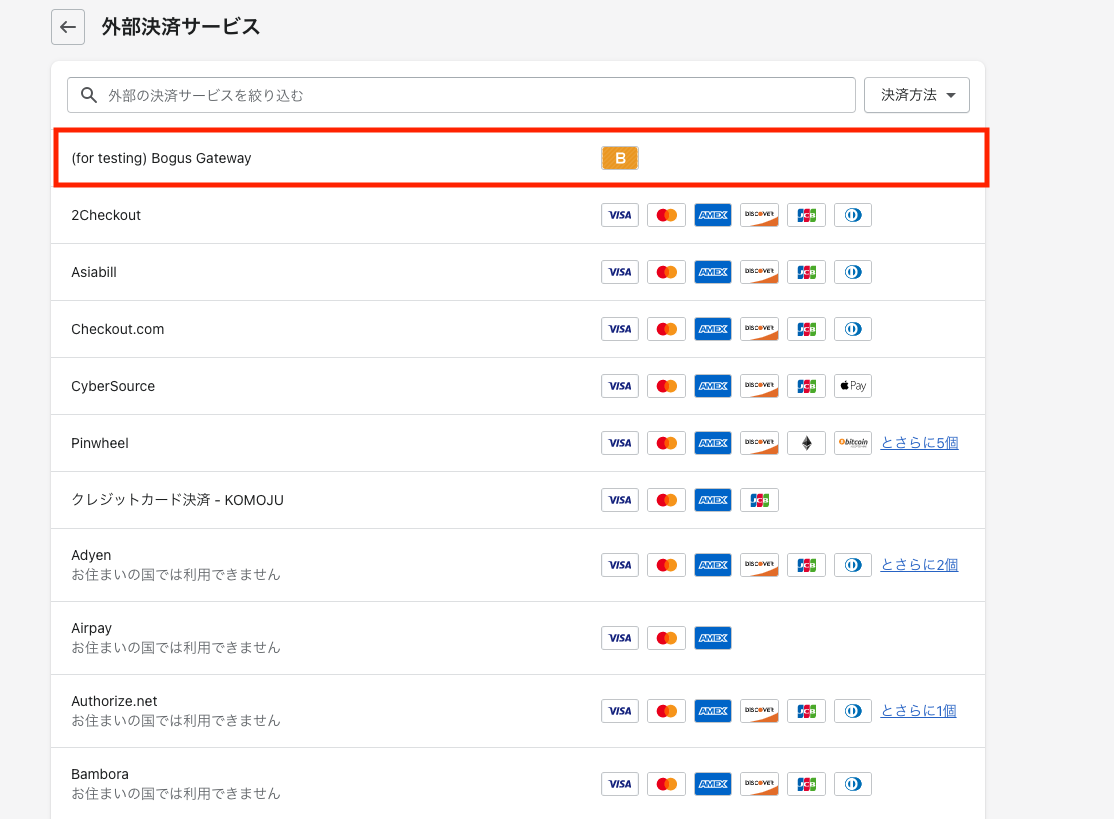This screenshot has height=819, width=1114.
Task: Click the JCB icon in Asiabill row
Action: (806, 272)
